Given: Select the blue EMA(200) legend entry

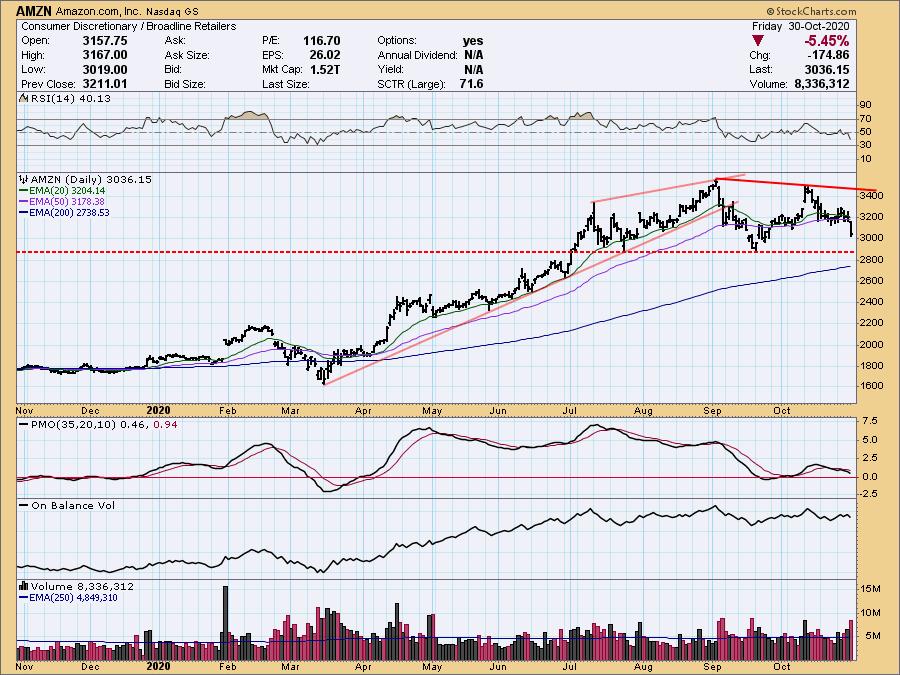Looking at the screenshot, I should click(x=60, y=212).
